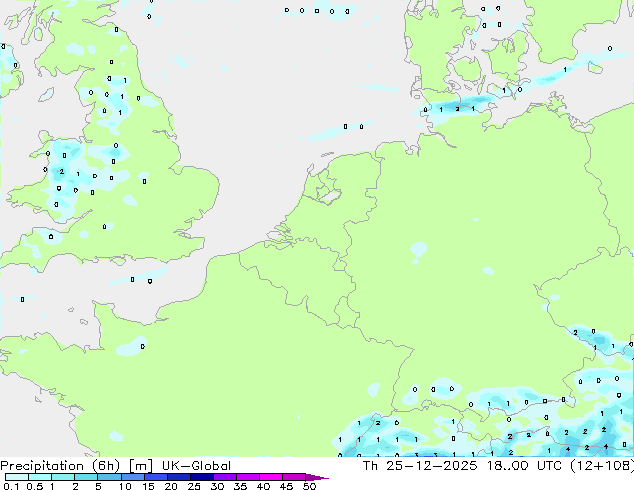The width and height of the screenshot is (634, 490).
Task: Click the "Precipitation (6h)" title text
Action: [x=60, y=466]
